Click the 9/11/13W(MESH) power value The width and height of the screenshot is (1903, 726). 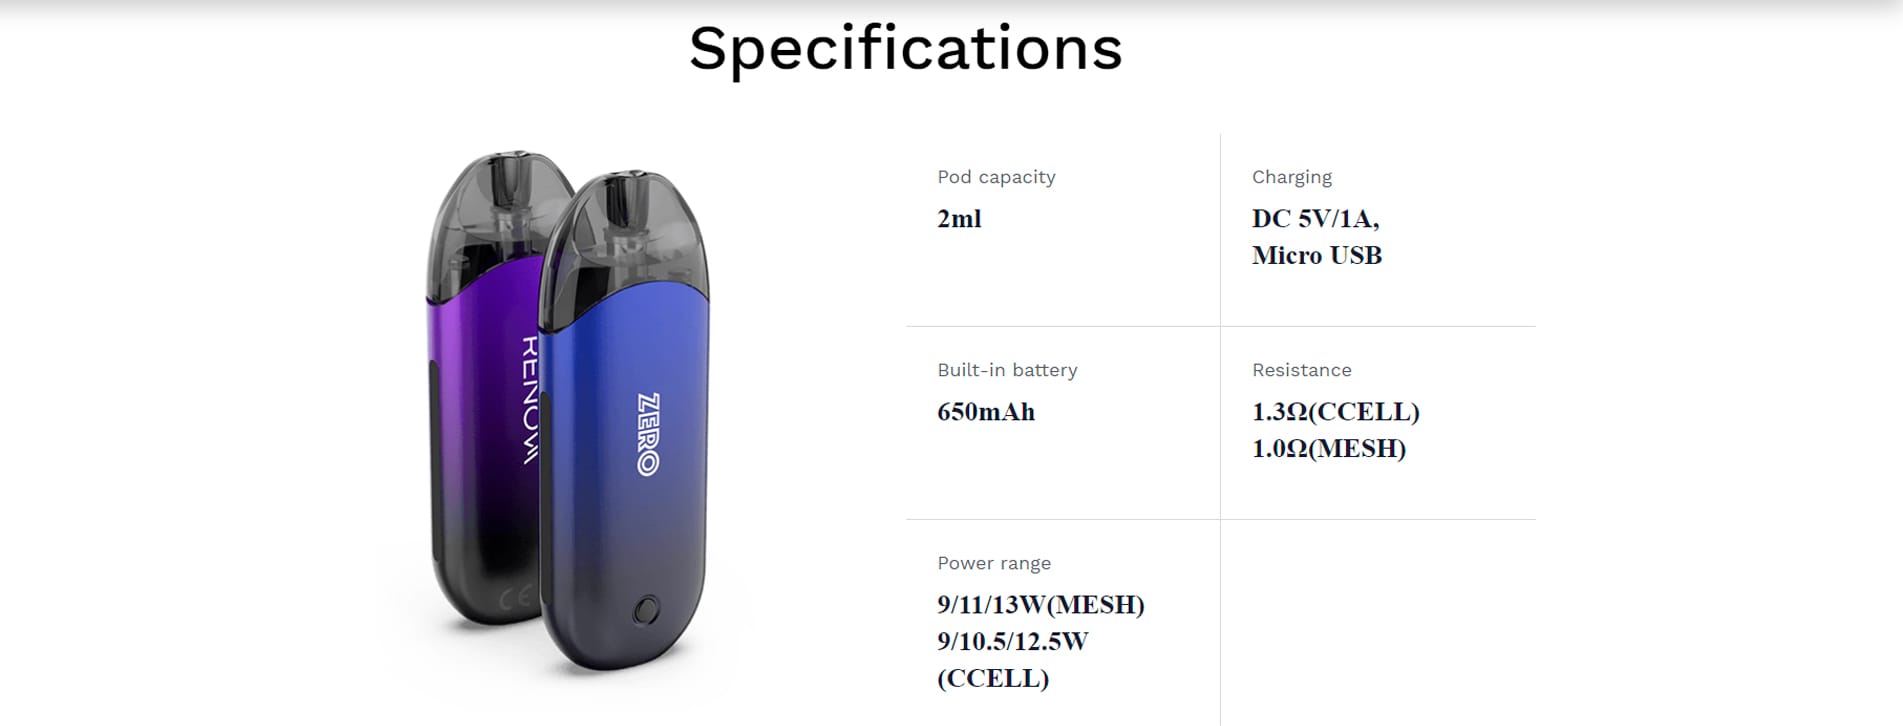pyautogui.click(x=1041, y=605)
